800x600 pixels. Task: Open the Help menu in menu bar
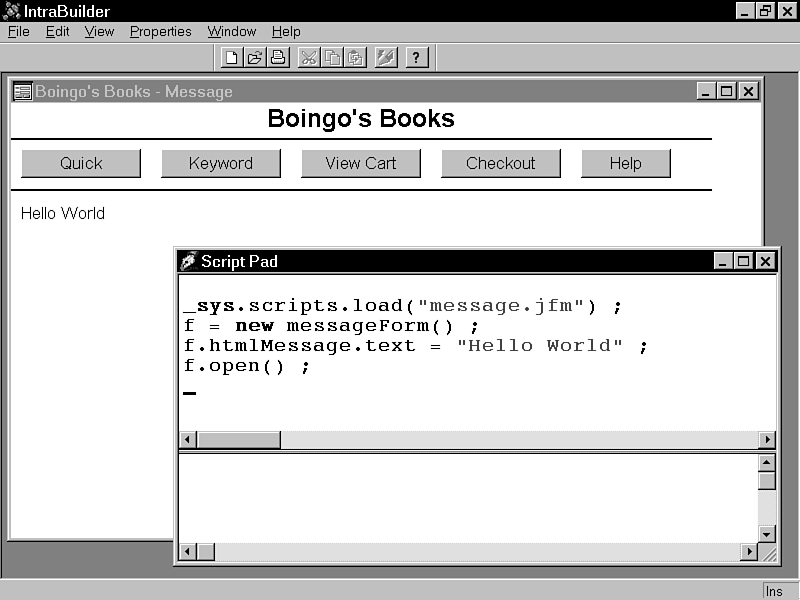(x=286, y=32)
